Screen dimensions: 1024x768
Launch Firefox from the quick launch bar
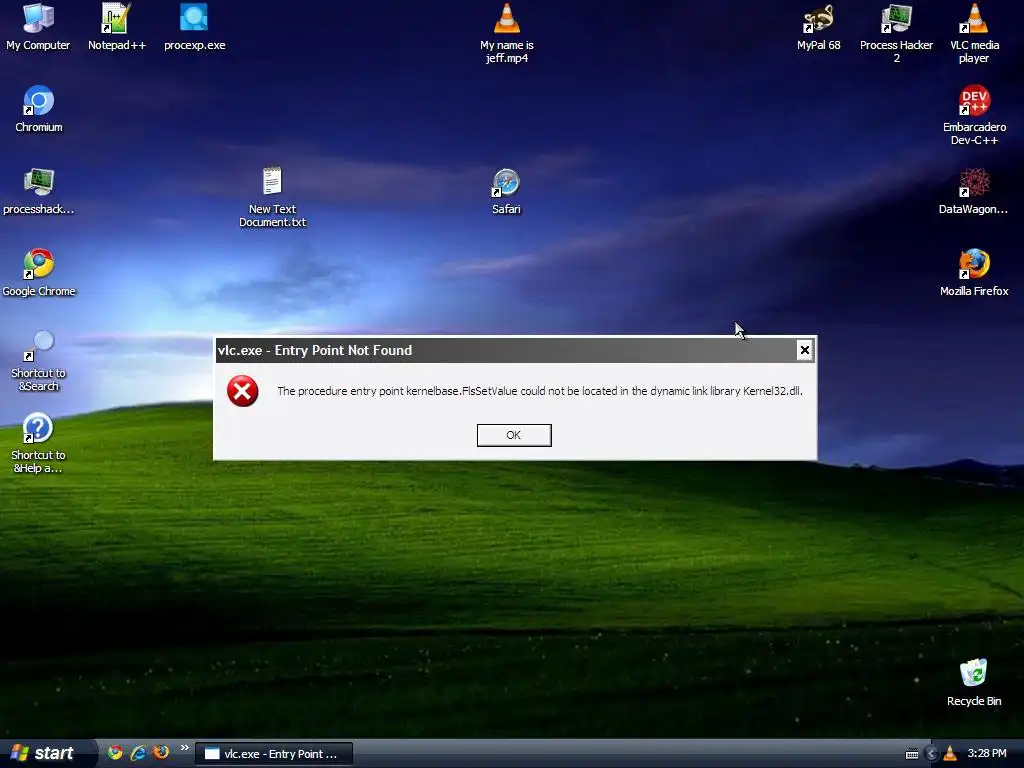tap(161, 752)
